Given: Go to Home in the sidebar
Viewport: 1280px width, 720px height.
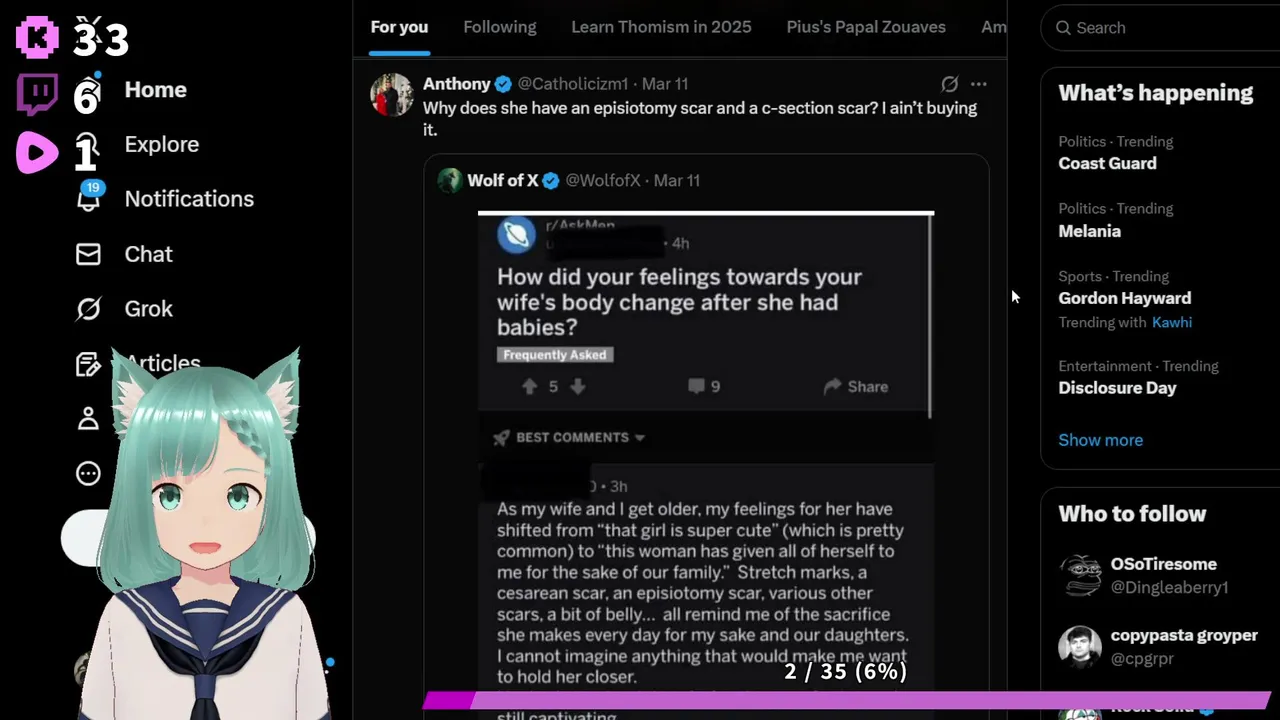Looking at the screenshot, I should coord(155,90).
